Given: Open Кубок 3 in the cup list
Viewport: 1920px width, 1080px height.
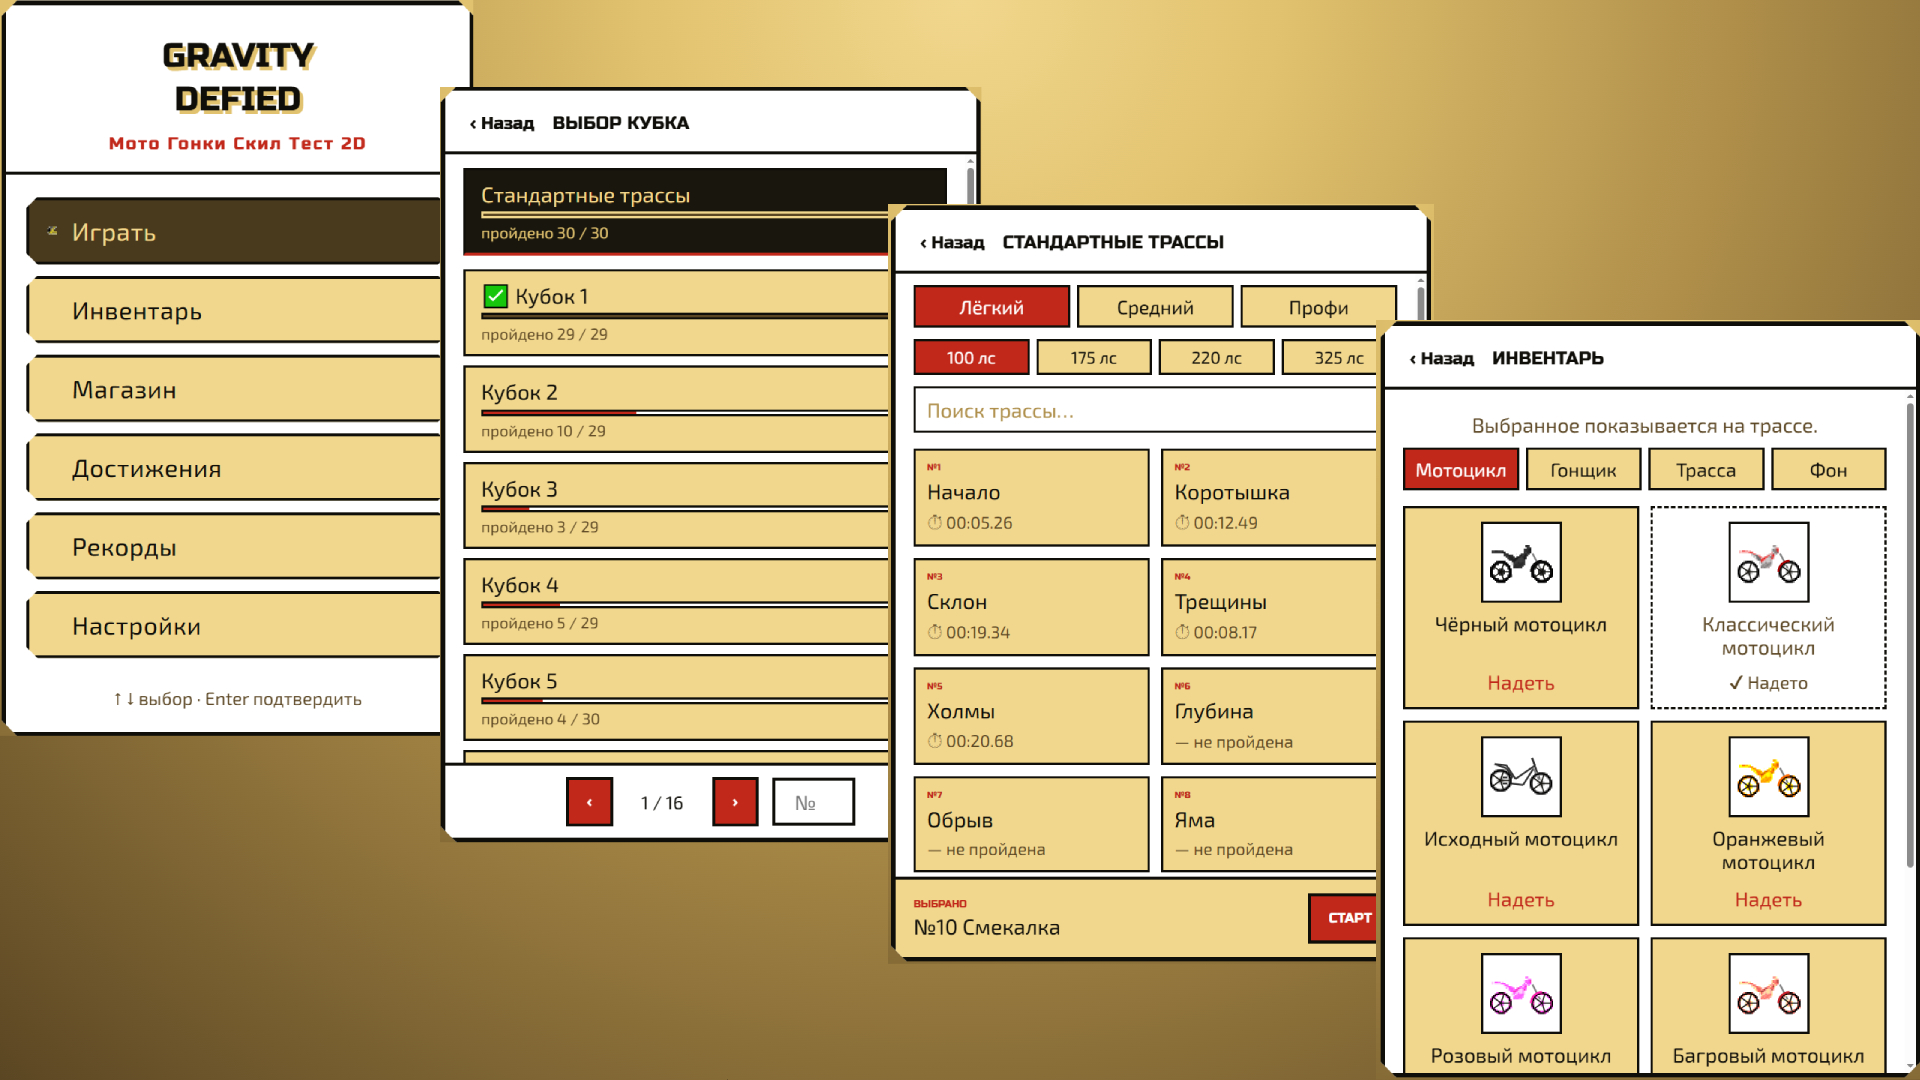Looking at the screenshot, I should (x=677, y=506).
